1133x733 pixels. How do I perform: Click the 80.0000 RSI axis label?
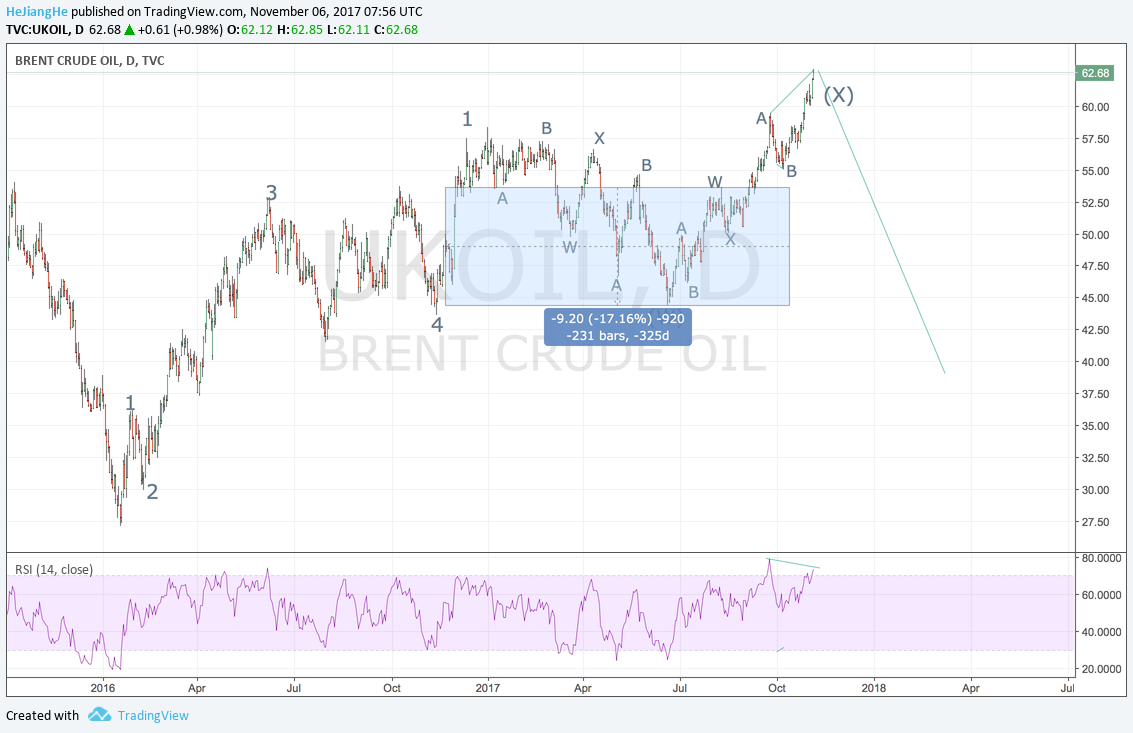[x=1101, y=558]
